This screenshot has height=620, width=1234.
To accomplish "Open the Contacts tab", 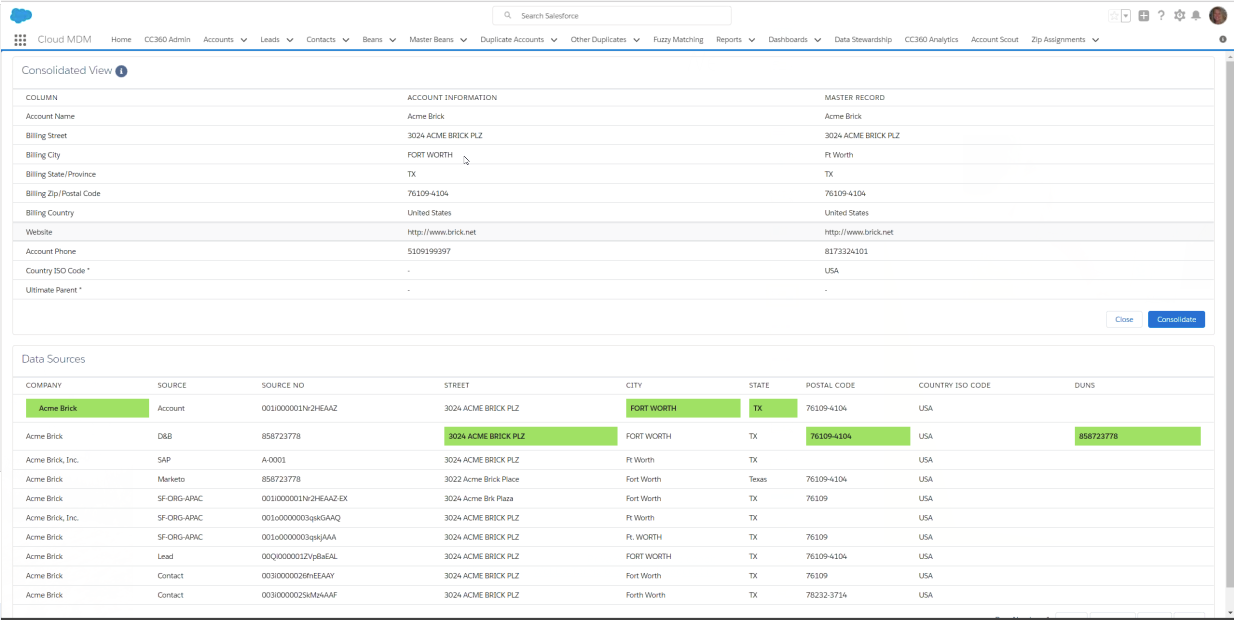I will point(321,40).
